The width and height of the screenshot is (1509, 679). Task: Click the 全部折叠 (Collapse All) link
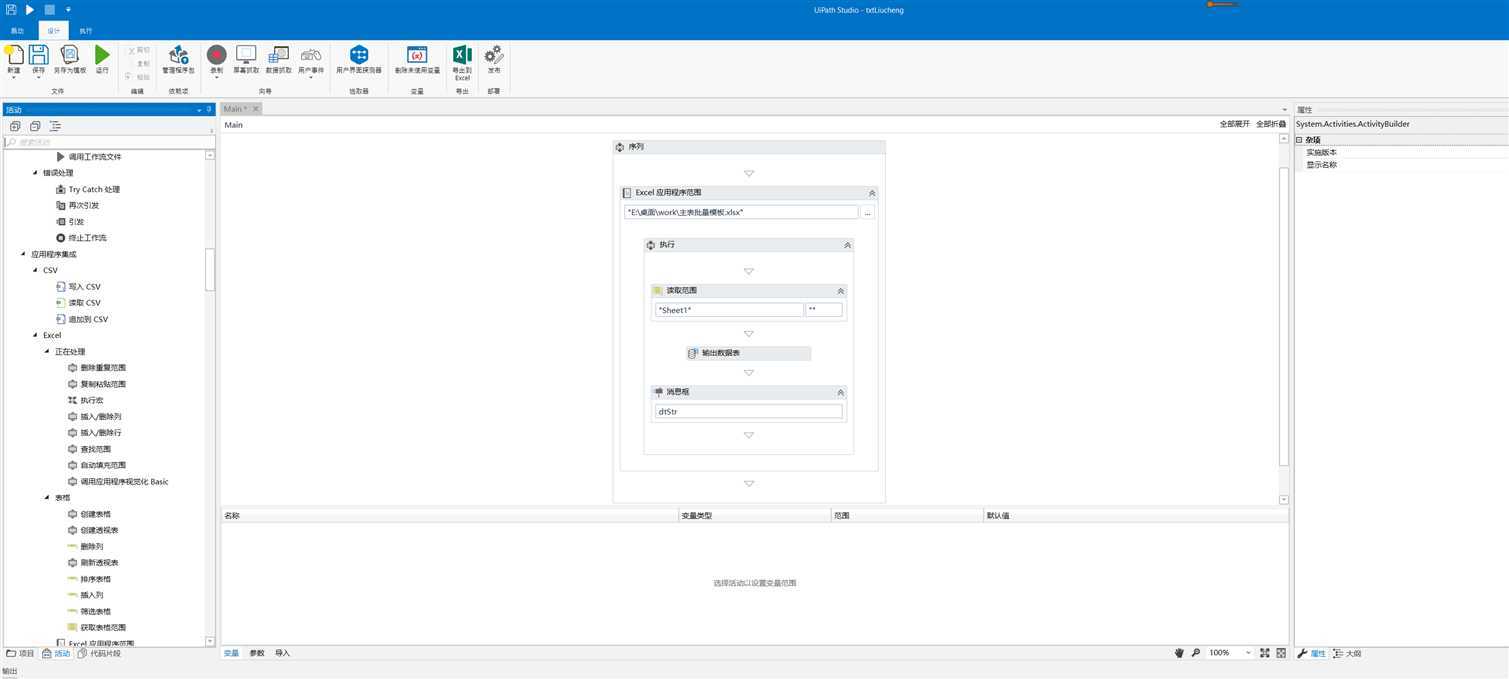tap(1271, 124)
